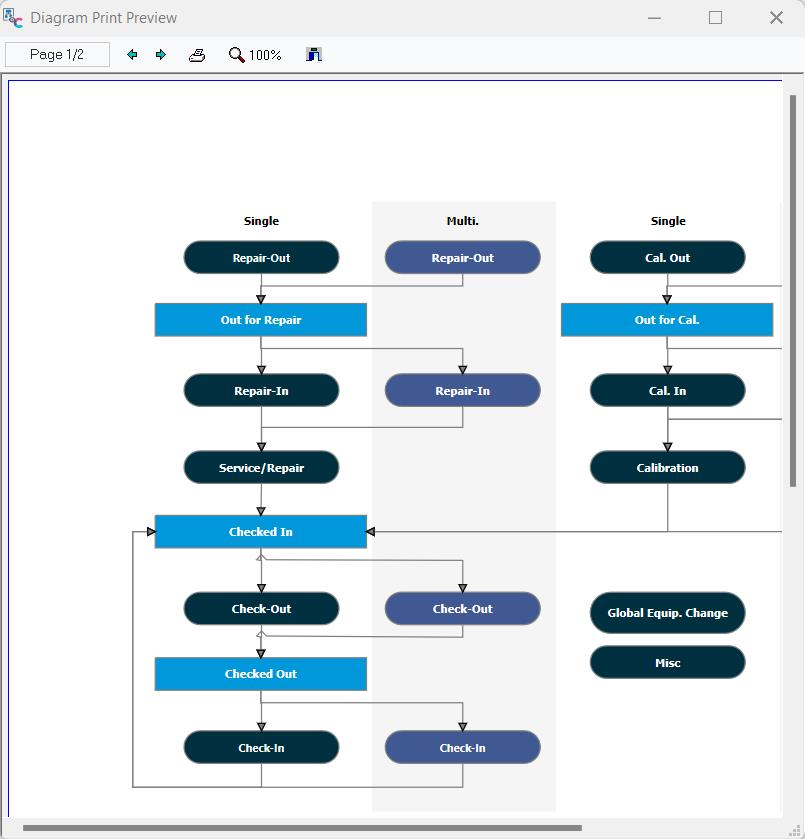This screenshot has width=805, height=839.
Task: Click the Page 1/2 field
Action: tap(57, 55)
